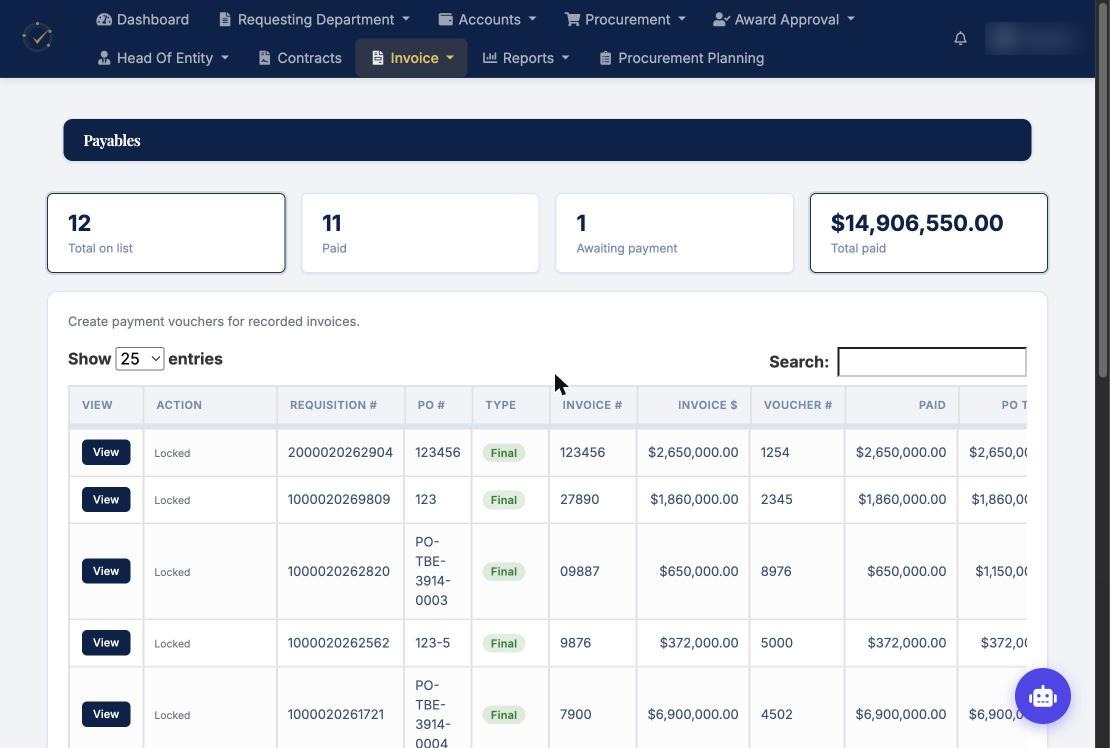Click the Dashboard gauge icon
Image resolution: width=1110 pixels, height=748 pixels.
point(104,19)
